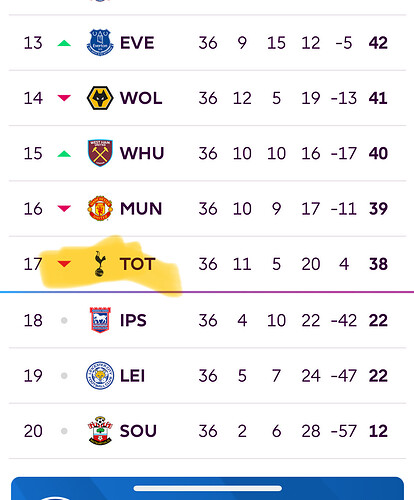414x500 pixels.
Task: Tap the Tottenham cockerel crest
Action: coord(100,264)
